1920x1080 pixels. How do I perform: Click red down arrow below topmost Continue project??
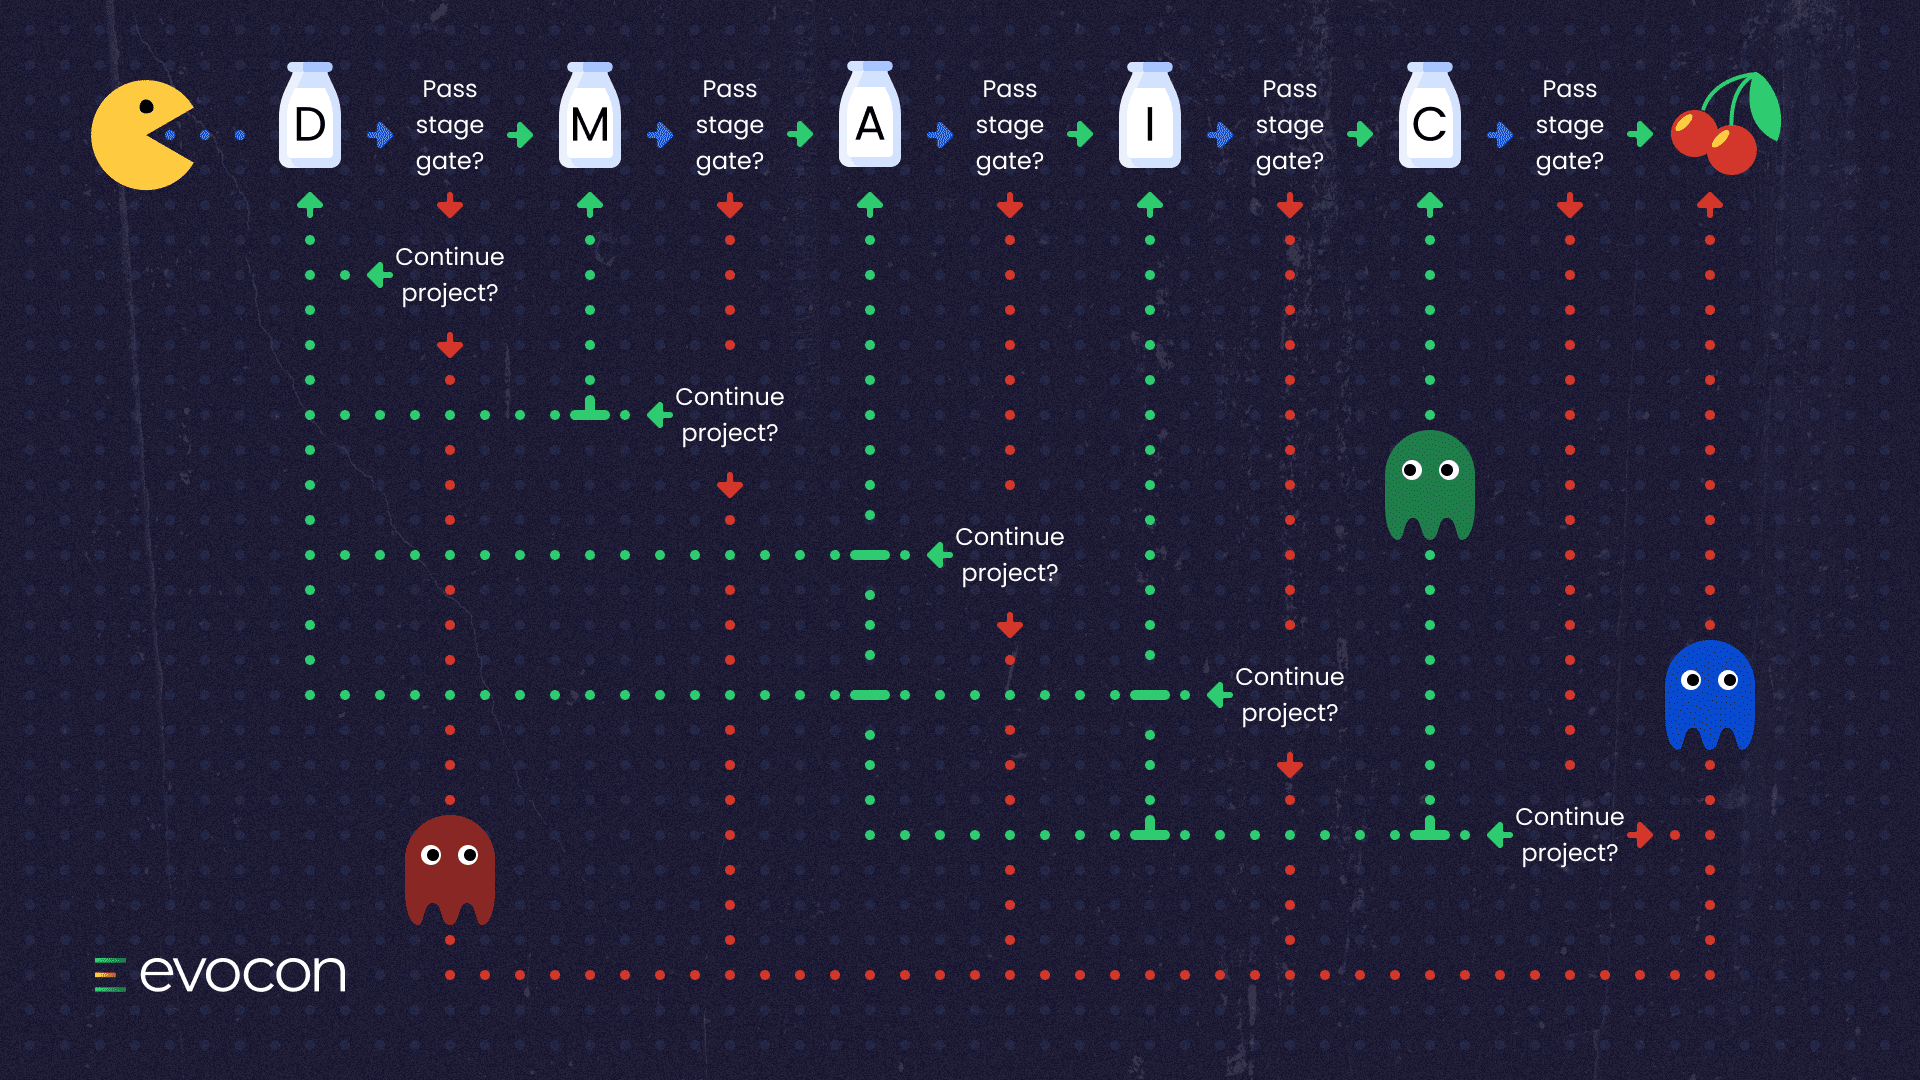450,346
